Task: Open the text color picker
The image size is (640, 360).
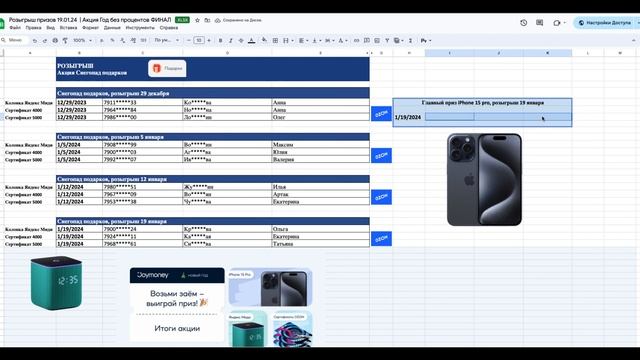Action: tap(251, 40)
